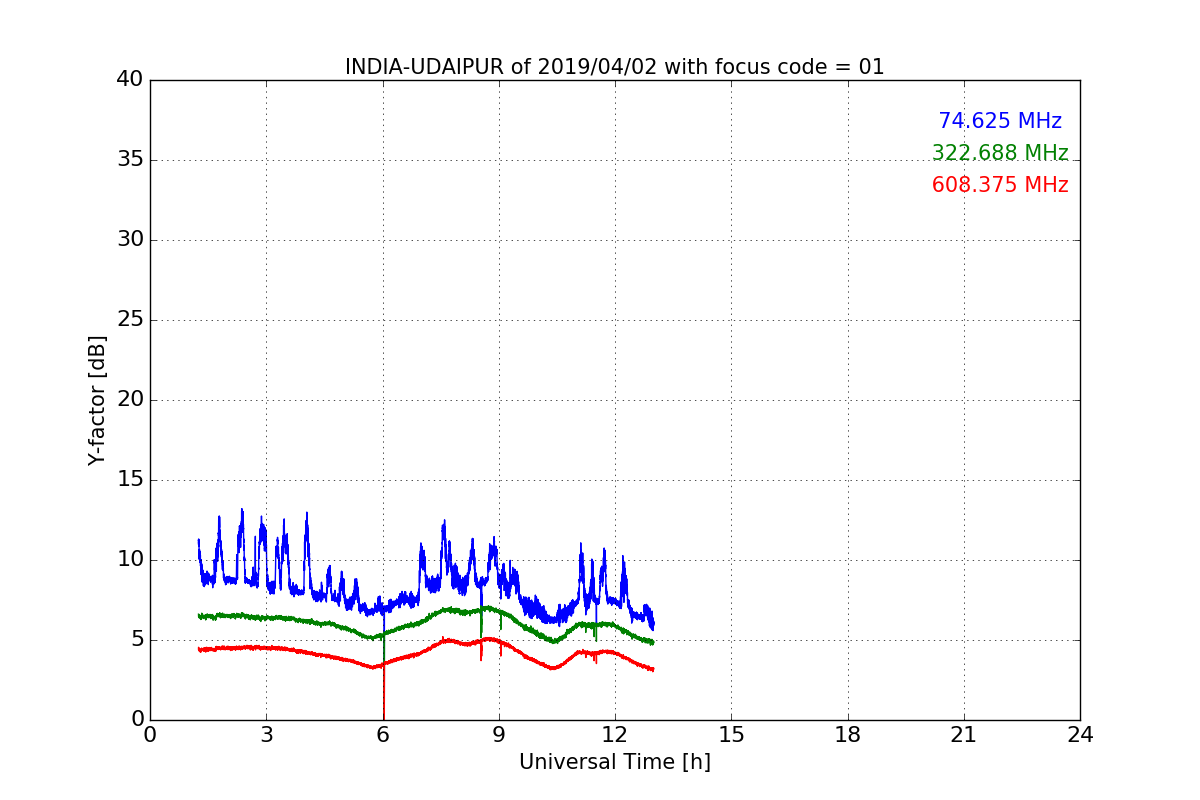Click y-axis tick label 5
Screen dimensions: 1200x800
pyautogui.click(x=136, y=640)
